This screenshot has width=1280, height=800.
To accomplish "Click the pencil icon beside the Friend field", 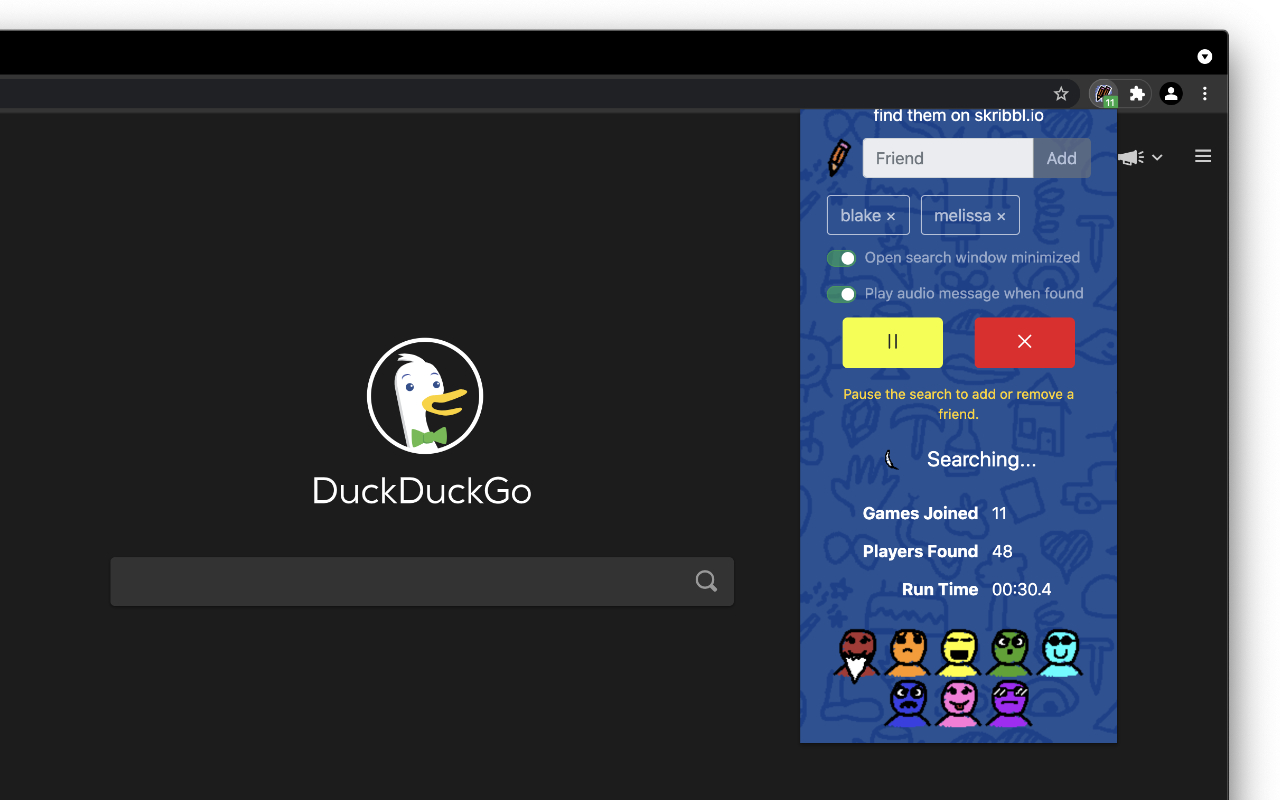I will click(839, 158).
